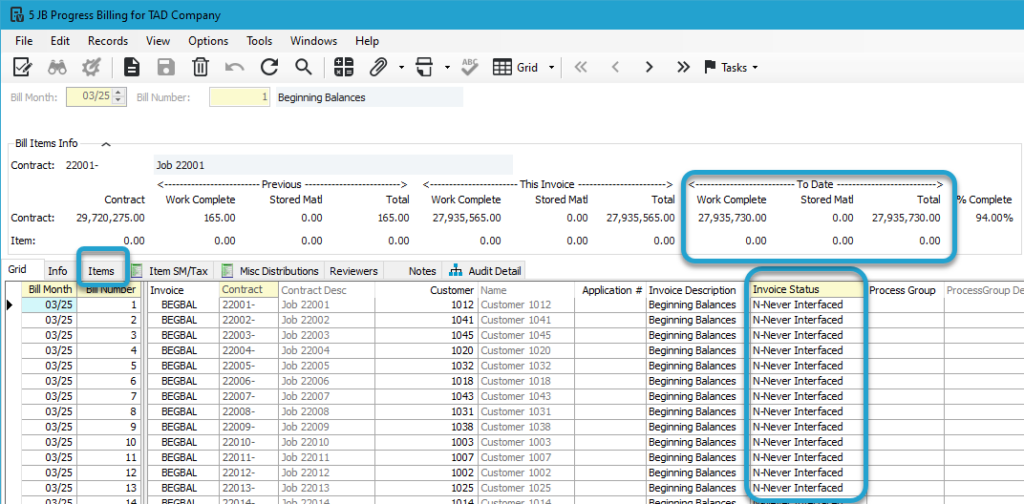The height and width of the screenshot is (504, 1024).
Task: Click the magnifying glass search icon
Action: [x=303, y=67]
